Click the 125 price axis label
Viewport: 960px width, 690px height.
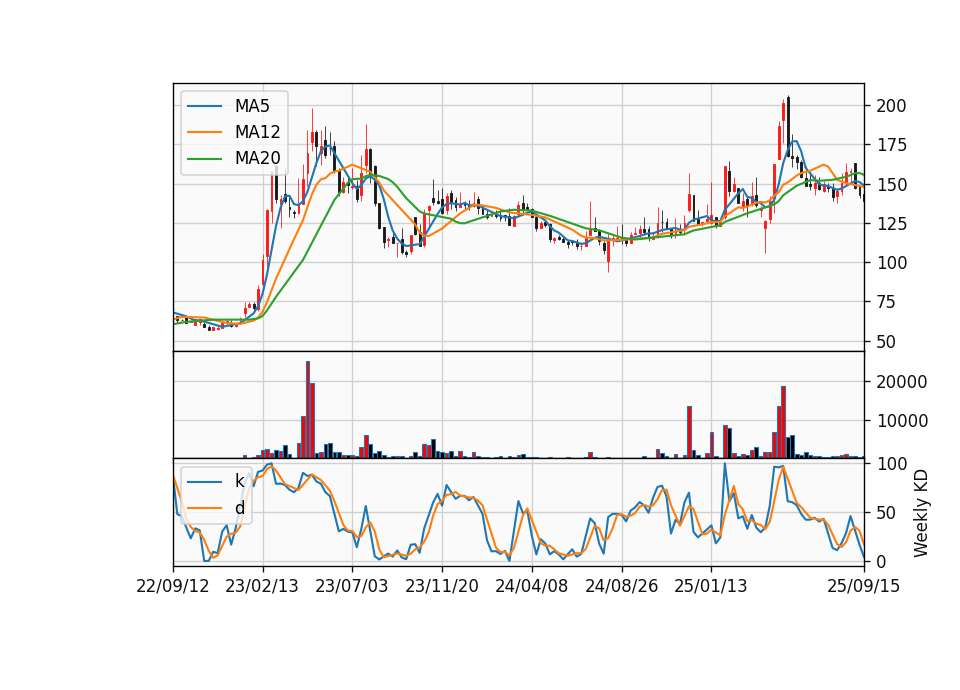[891, 224]
